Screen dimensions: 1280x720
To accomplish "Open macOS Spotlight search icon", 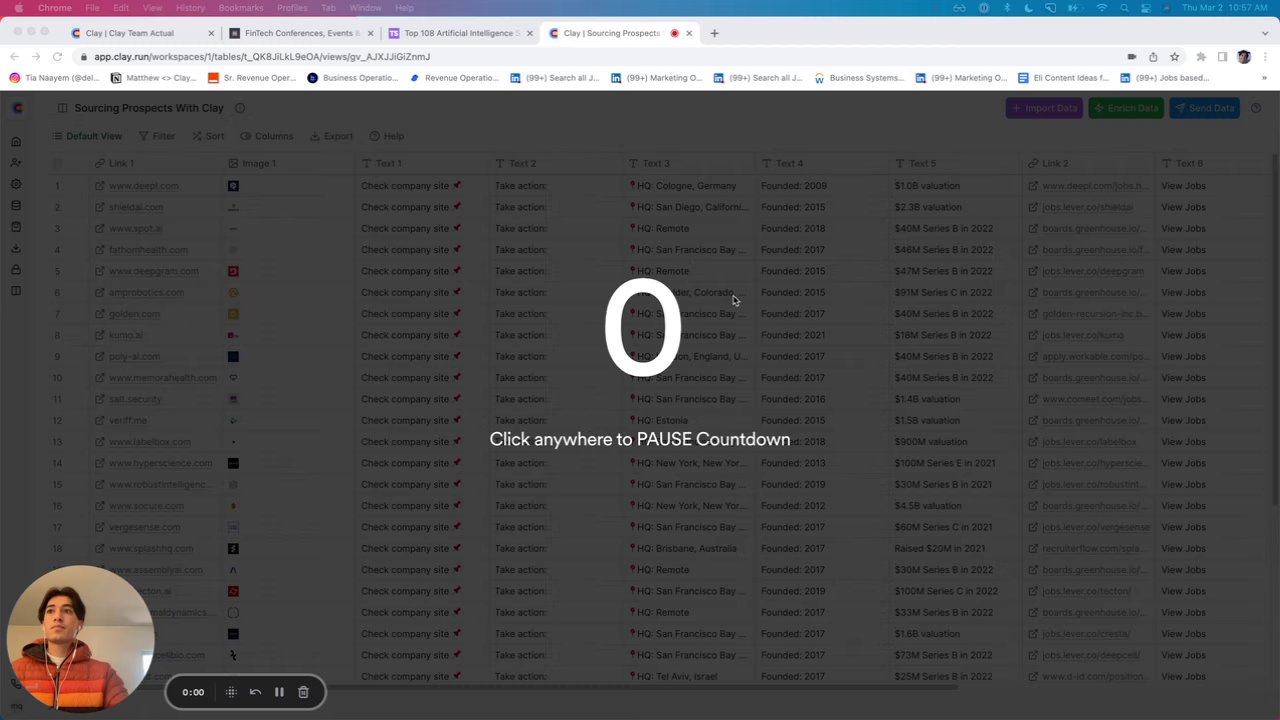I will 1124,8.
